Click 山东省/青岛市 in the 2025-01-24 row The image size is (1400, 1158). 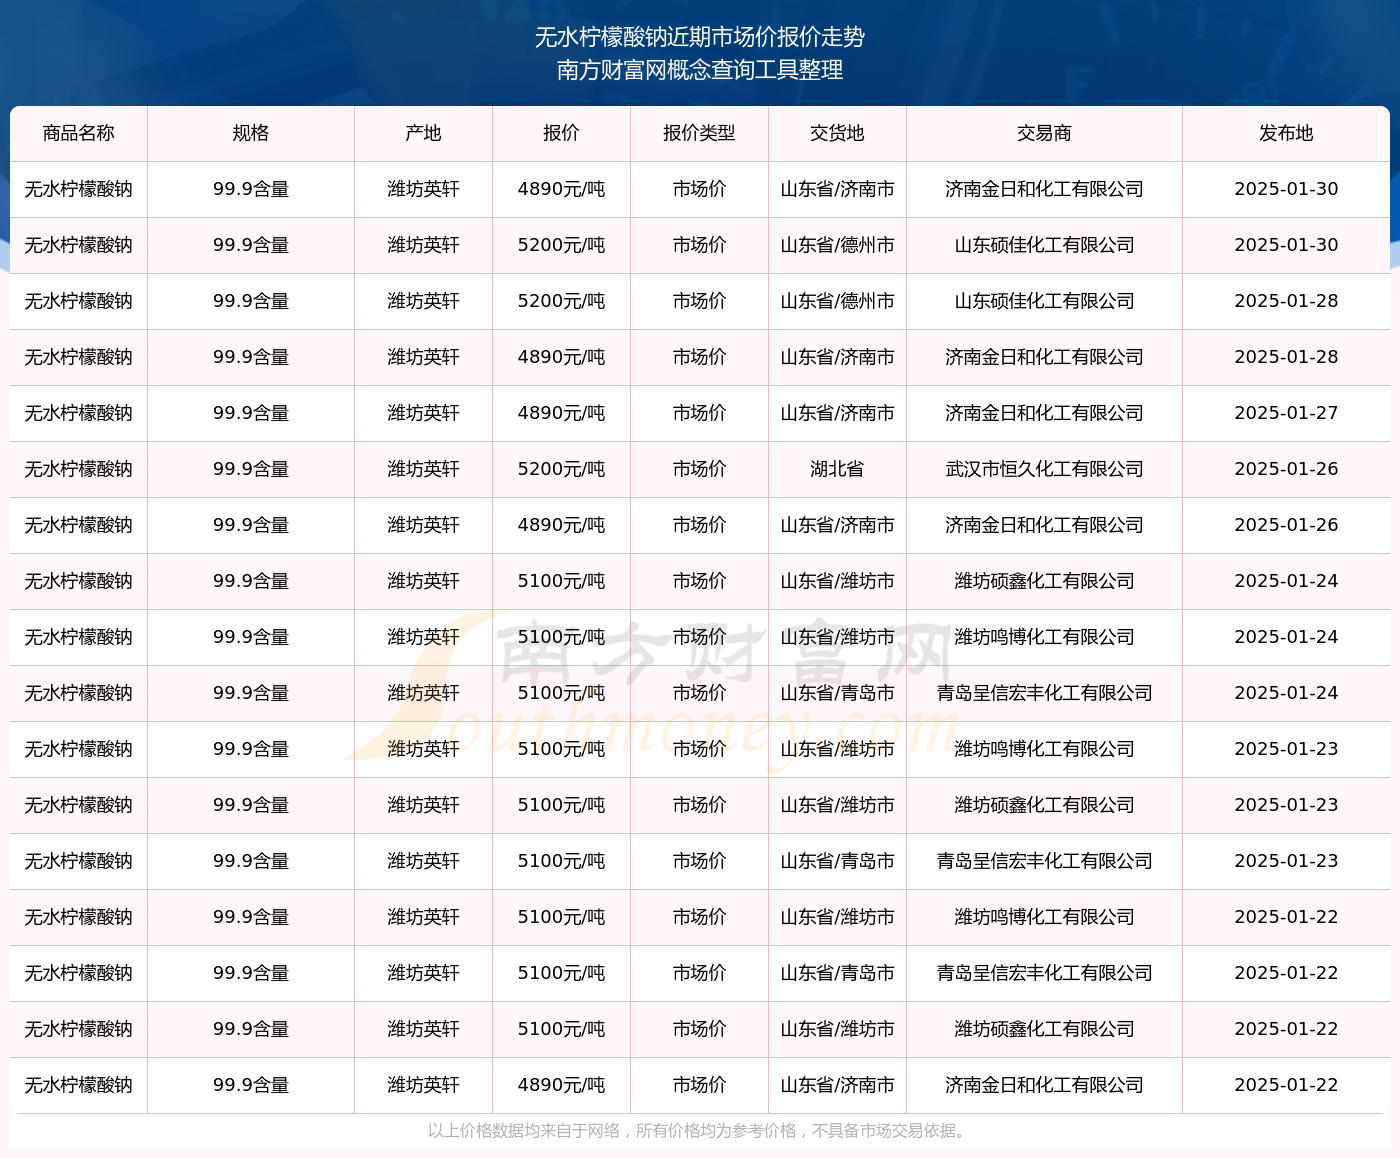point(837,693)
